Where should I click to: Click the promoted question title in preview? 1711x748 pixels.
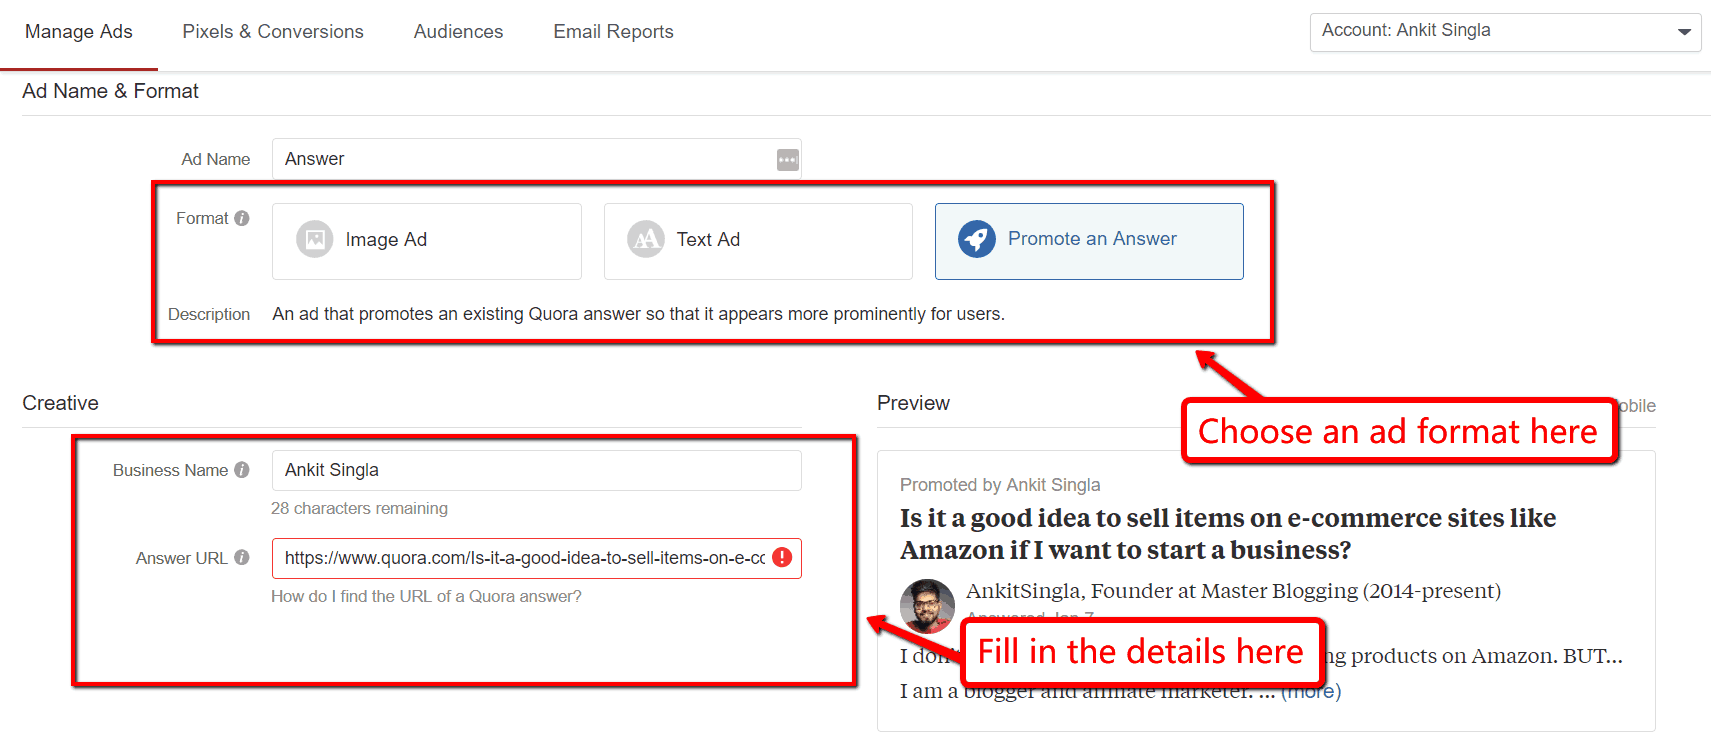[1228, 534]
